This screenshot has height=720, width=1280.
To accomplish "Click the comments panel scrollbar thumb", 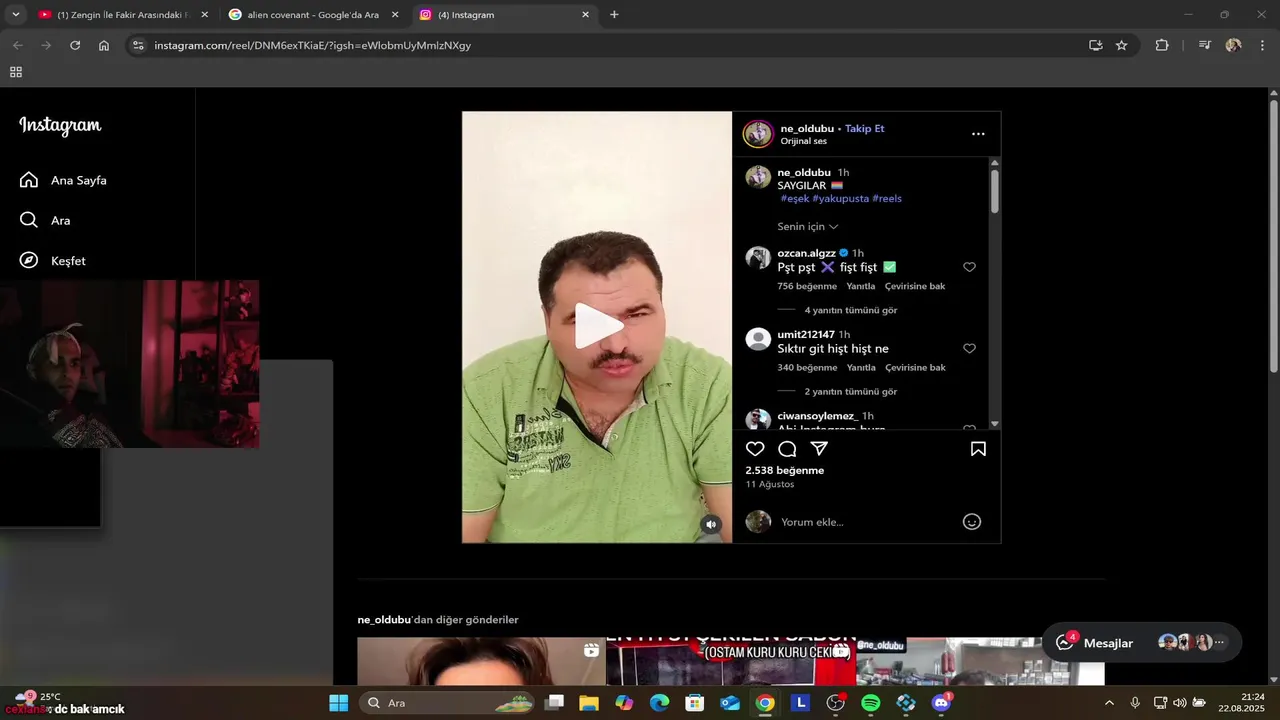I will (995, 190).
